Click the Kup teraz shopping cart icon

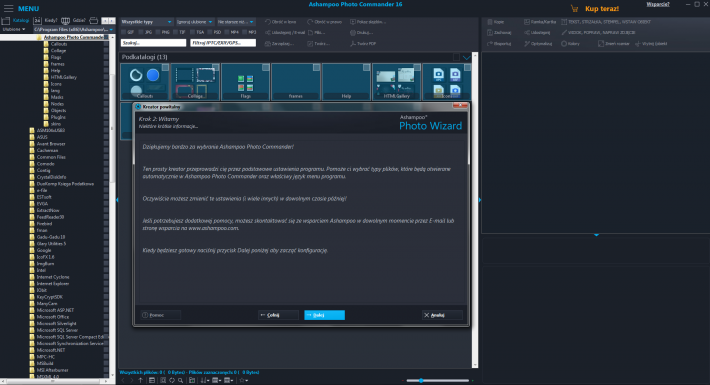coord(574,9)
